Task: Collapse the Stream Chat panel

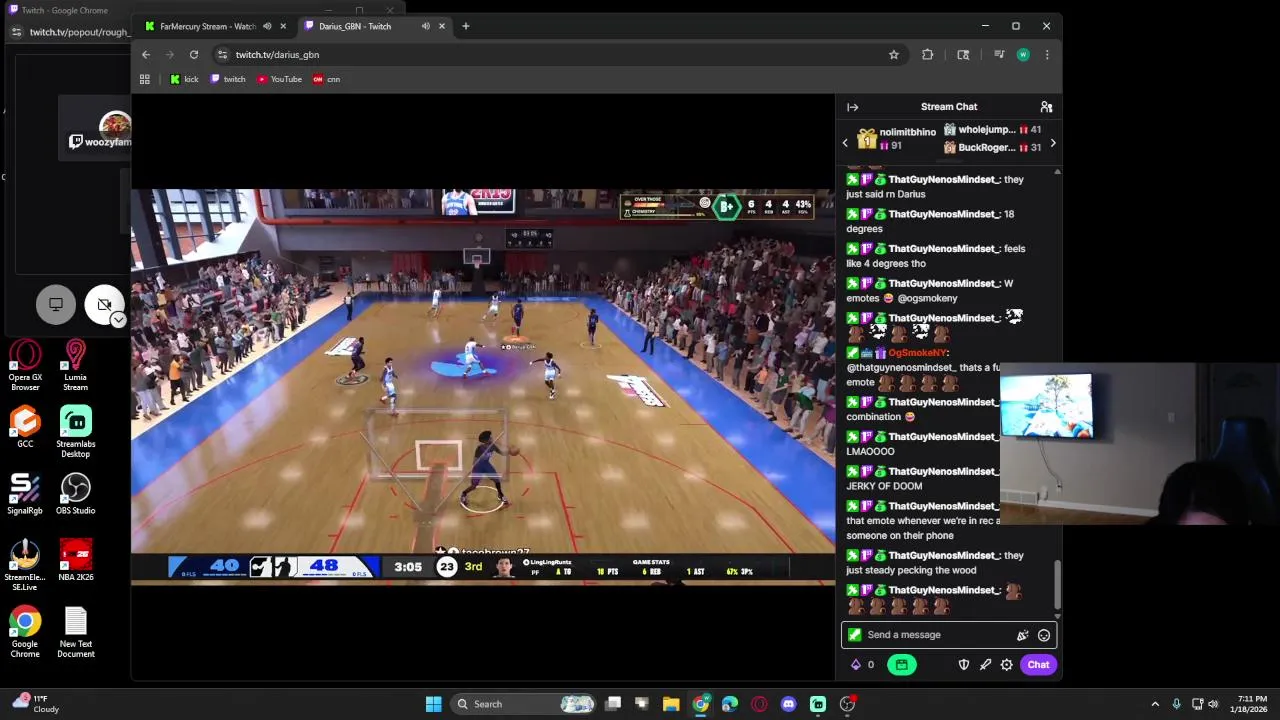Action: (x=852, y=107)
